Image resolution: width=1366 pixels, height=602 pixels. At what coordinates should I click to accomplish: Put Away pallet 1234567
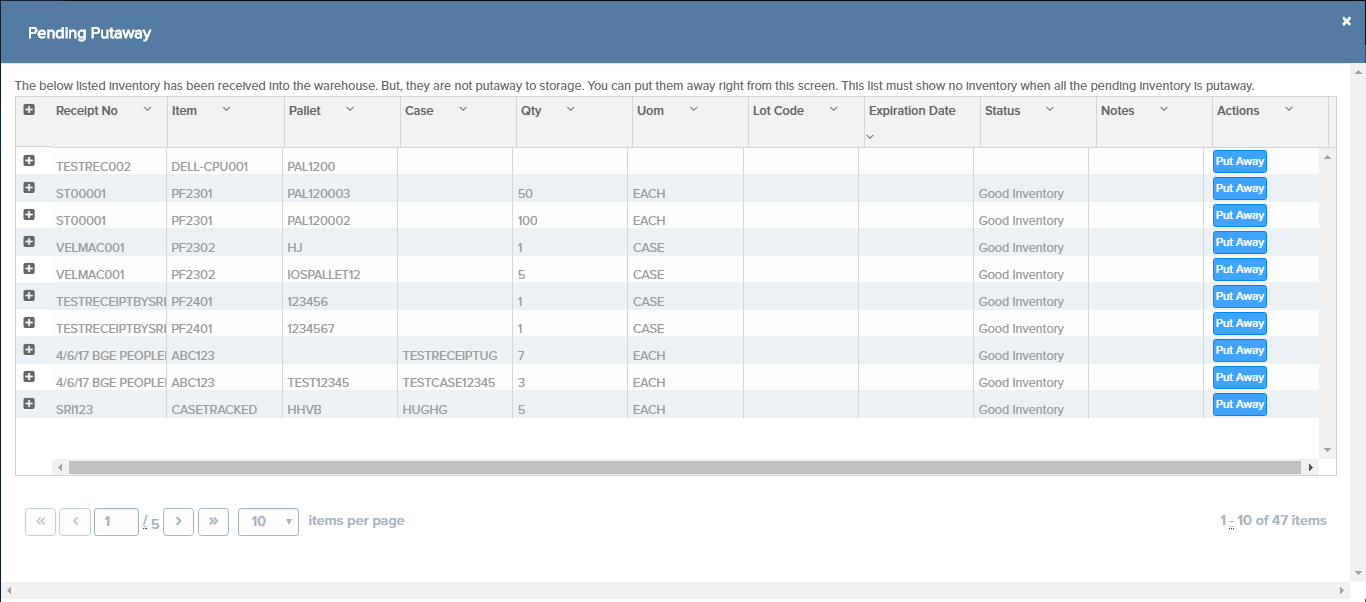click(1240, 323)
